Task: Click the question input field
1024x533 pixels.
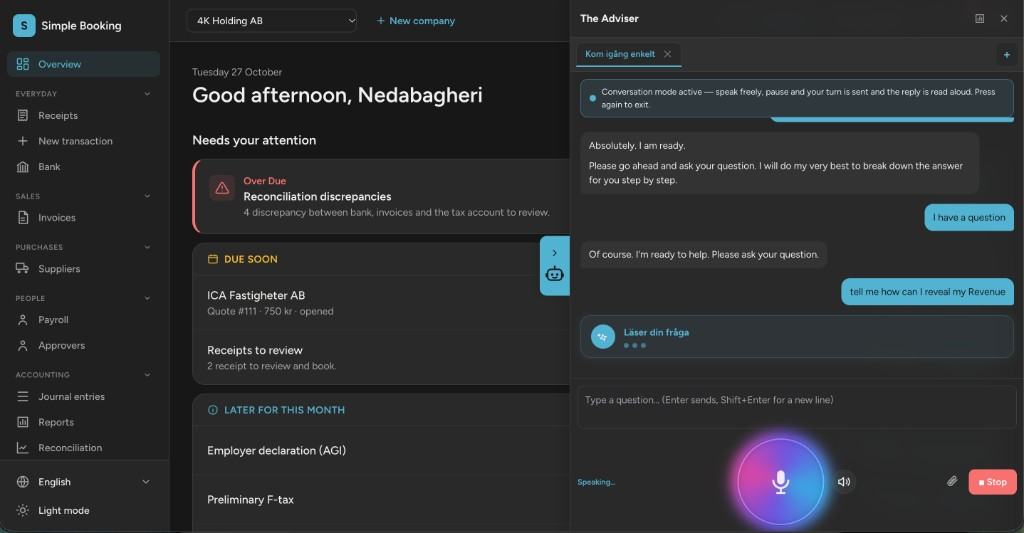Action: (x=796, y=407)
